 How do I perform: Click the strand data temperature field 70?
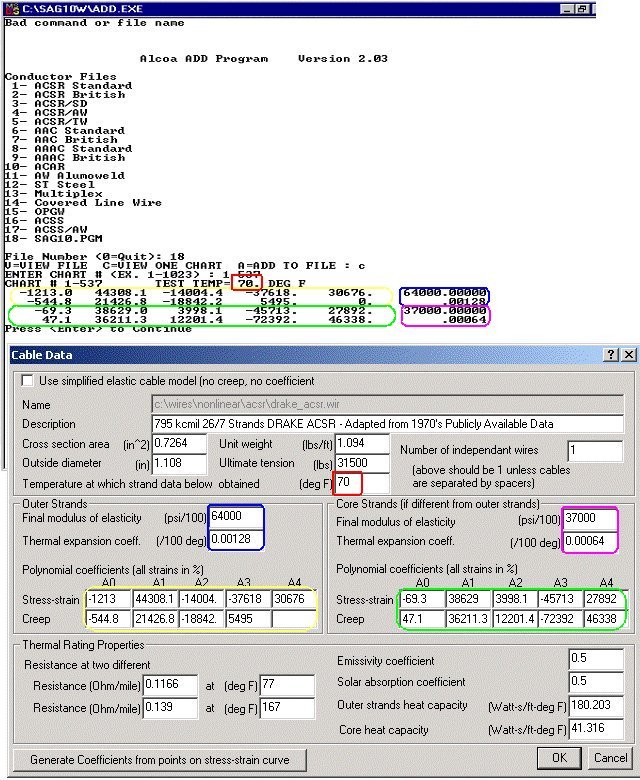pyautogui.click(x=362, y=483)
